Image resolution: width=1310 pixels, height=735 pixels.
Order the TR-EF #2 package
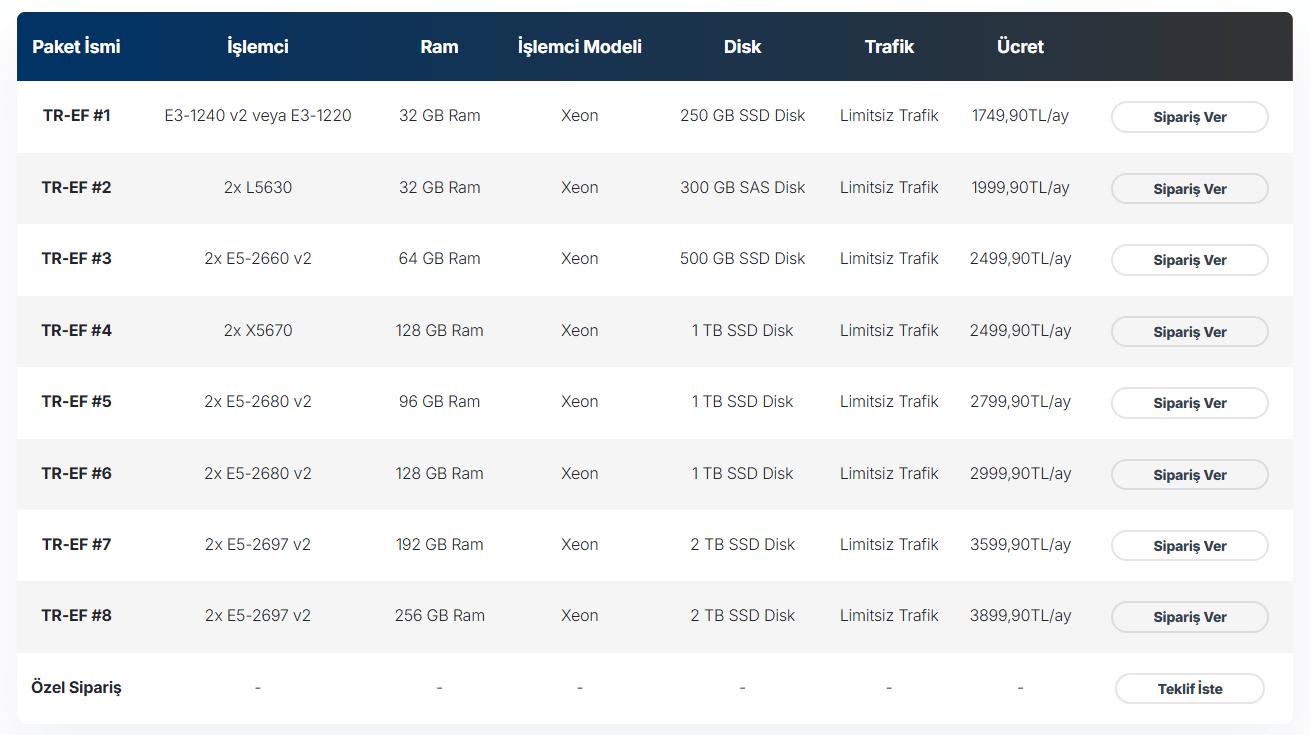click(1189, 189)
